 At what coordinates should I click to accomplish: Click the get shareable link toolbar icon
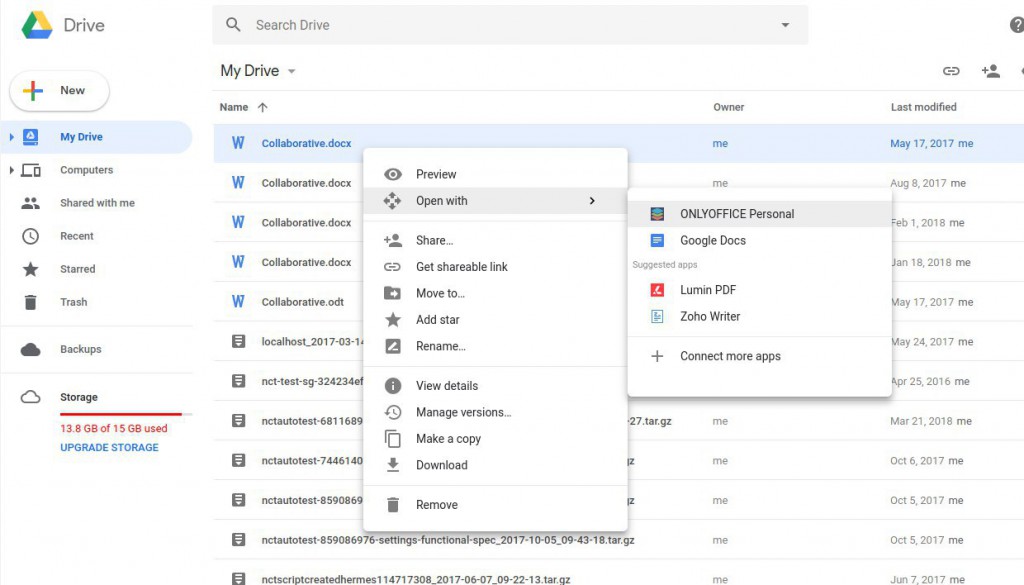click(x=951, y=71)
